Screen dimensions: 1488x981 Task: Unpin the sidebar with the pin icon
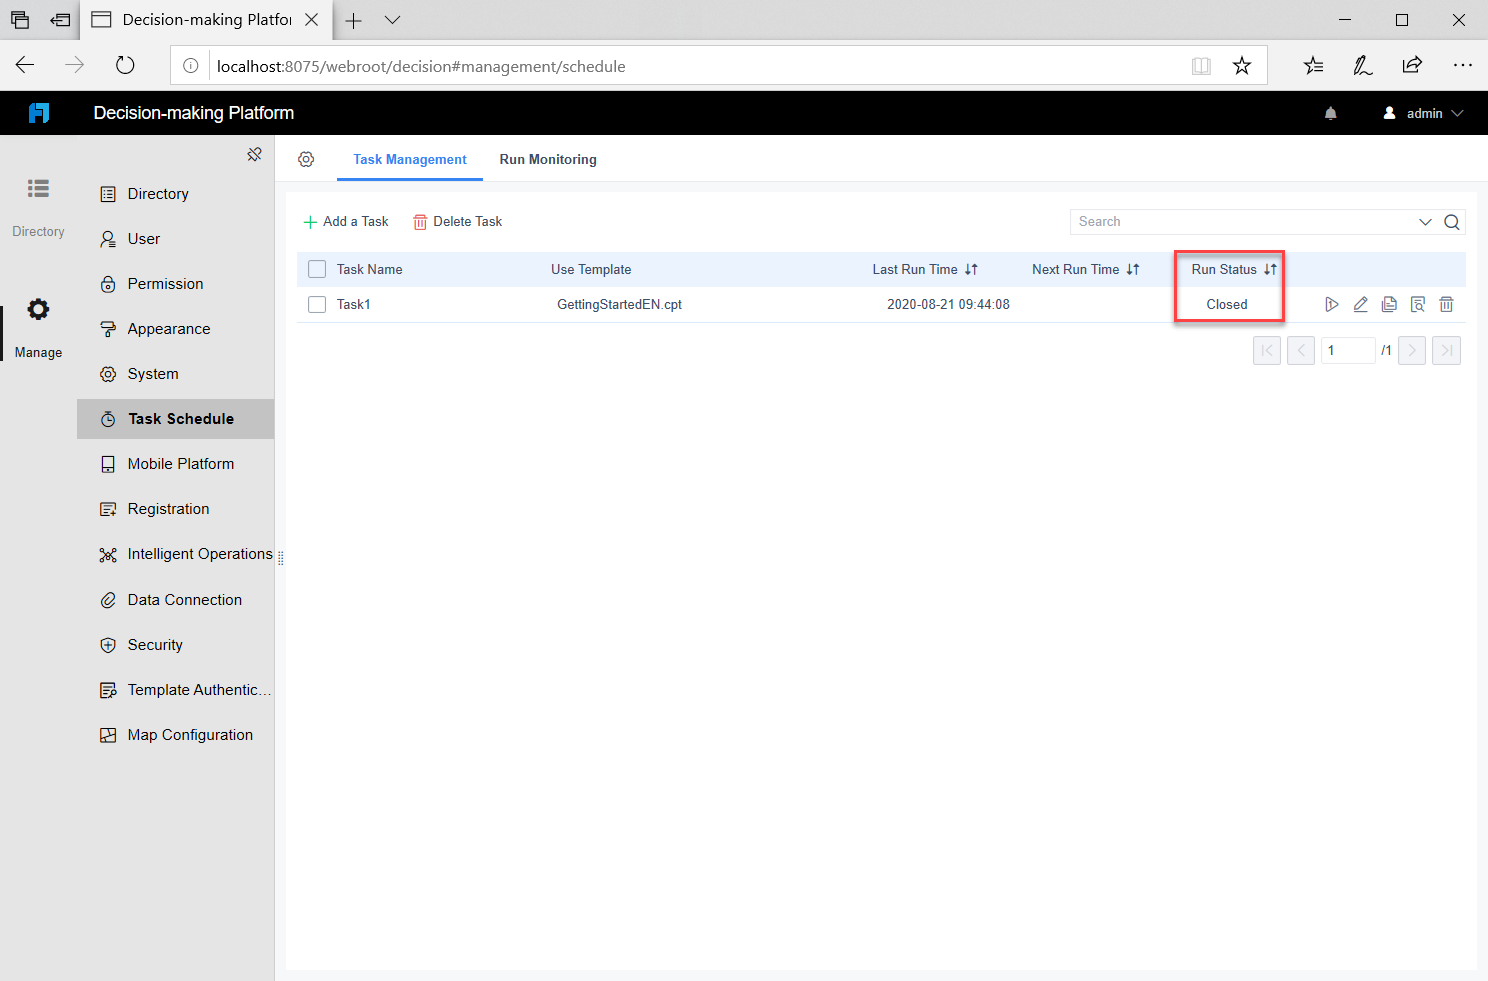pyautogui.click(x=254, y=154)
